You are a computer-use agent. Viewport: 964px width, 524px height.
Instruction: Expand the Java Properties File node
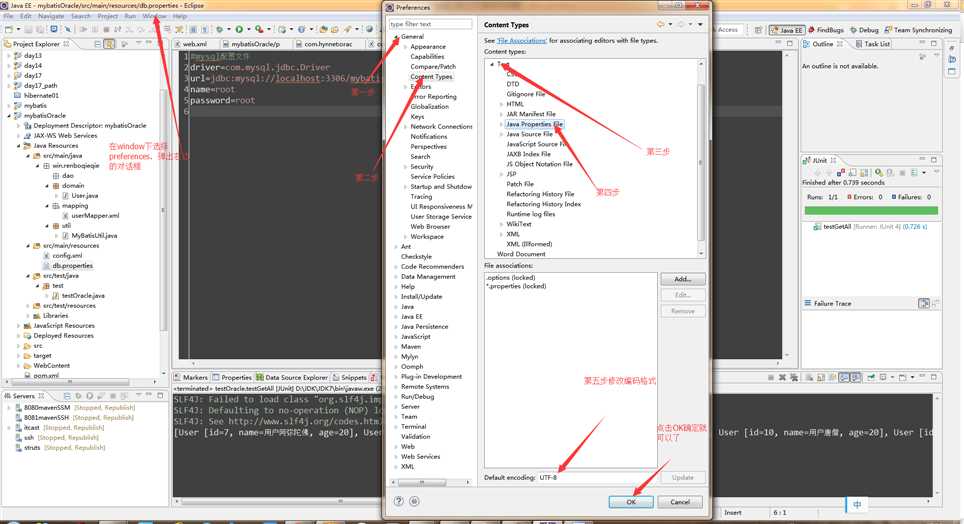point(501,124)
